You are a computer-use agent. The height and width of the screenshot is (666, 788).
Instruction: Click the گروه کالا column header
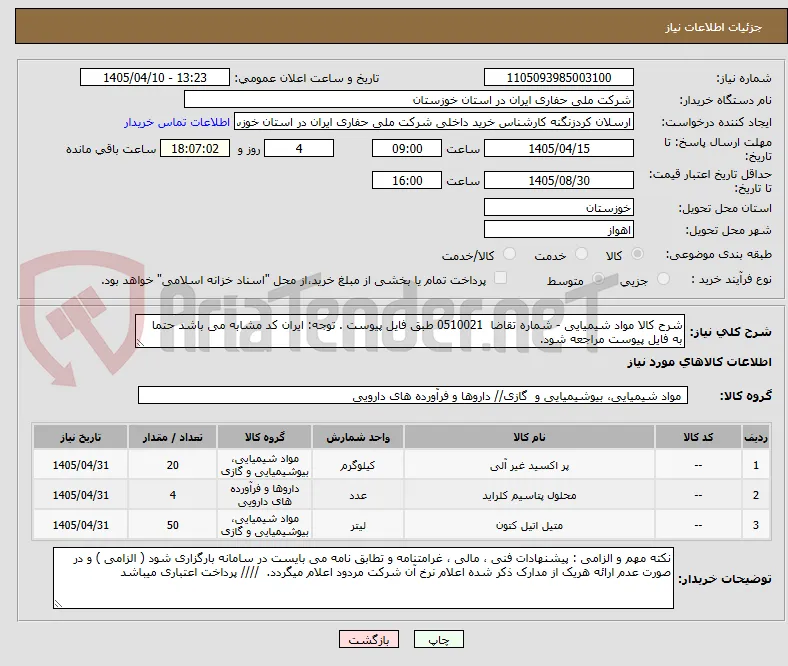[264, 437]
